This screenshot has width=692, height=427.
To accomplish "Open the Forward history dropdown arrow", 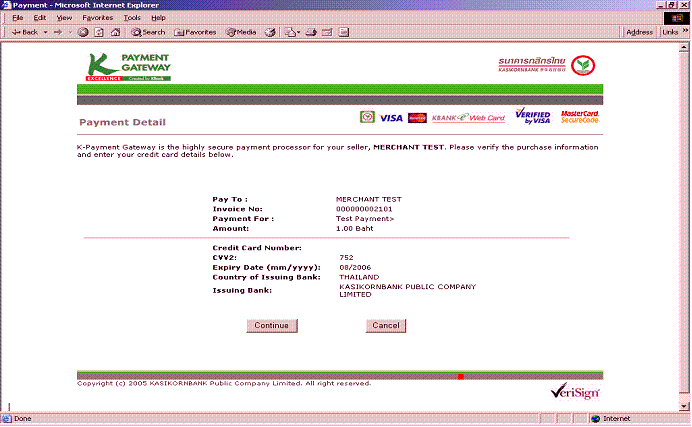I will pyautogui.click(x=70, y=32).
